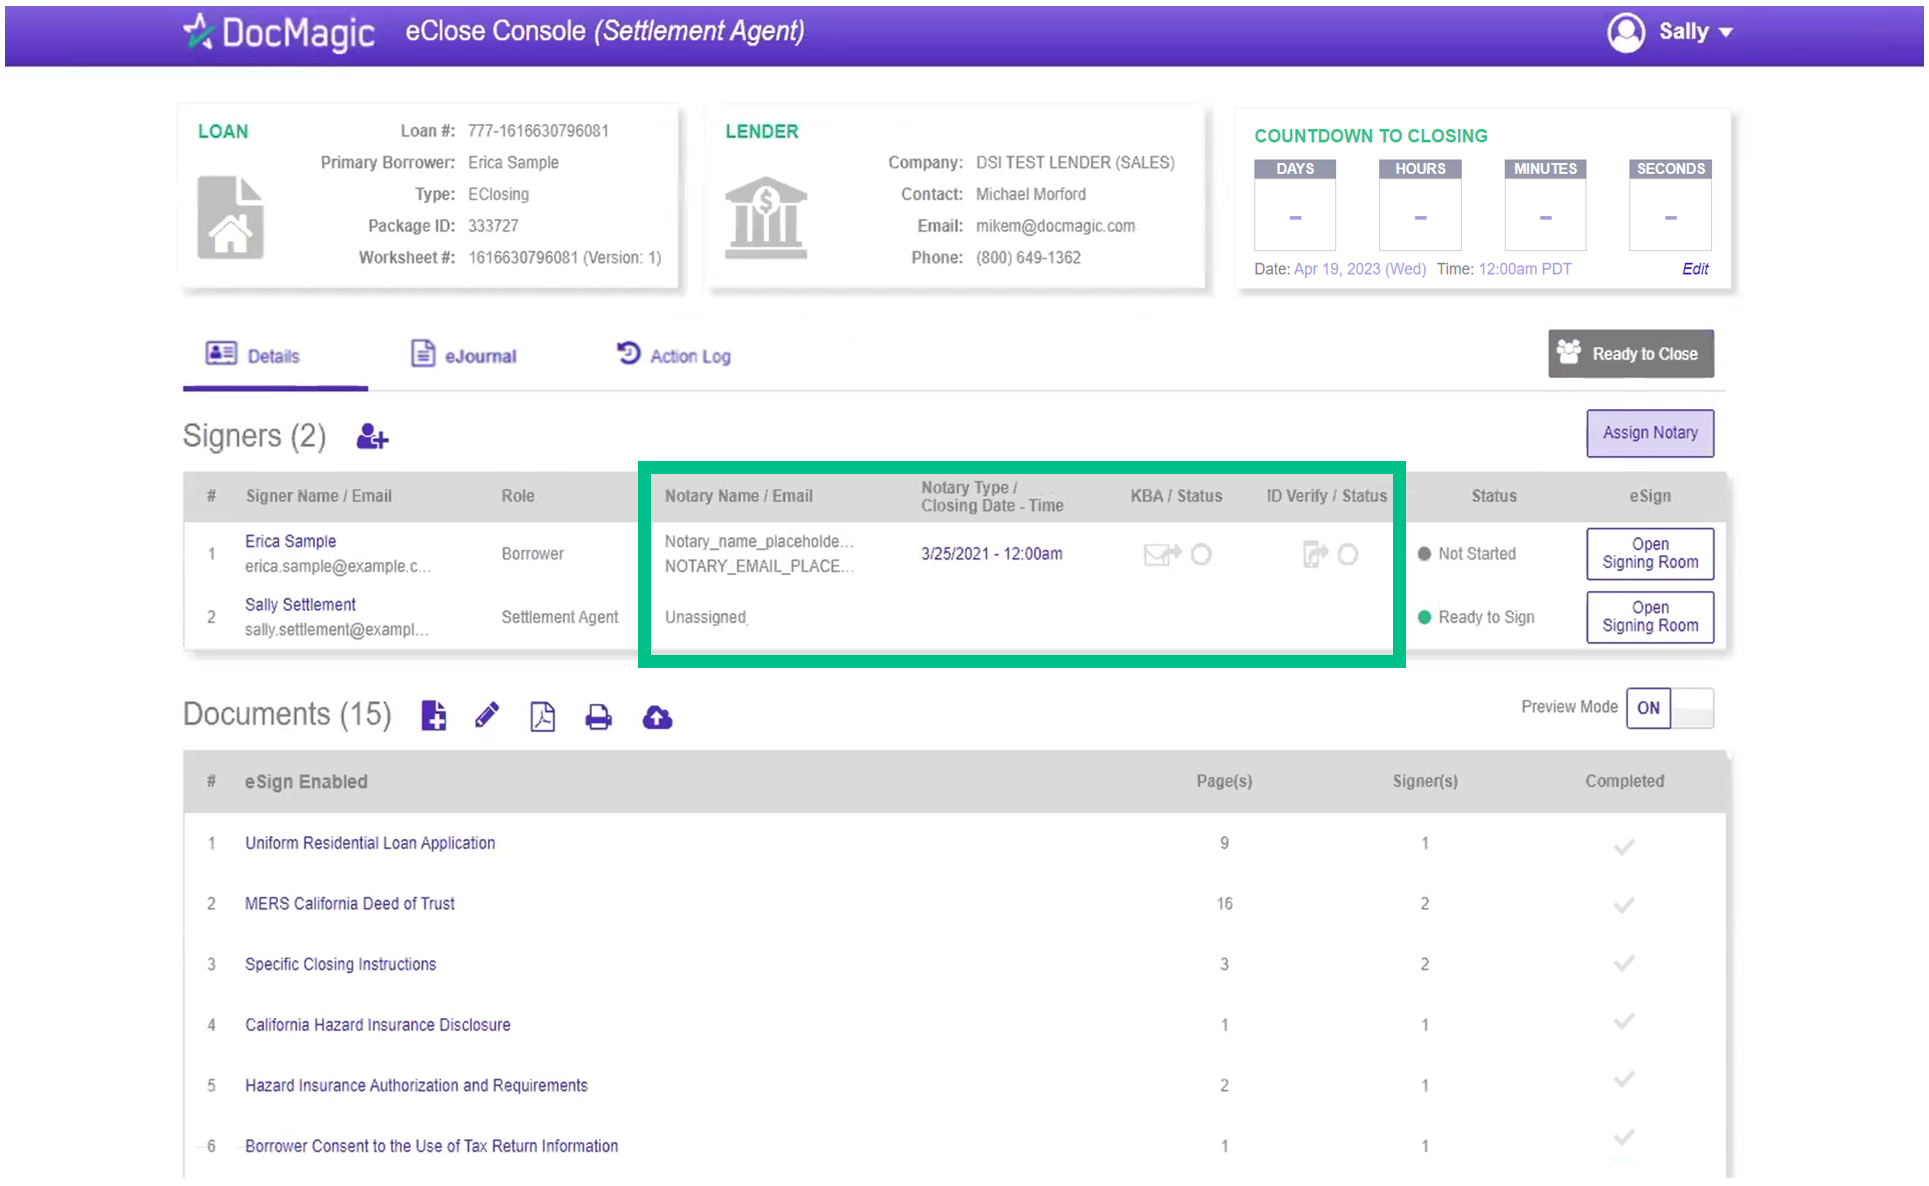Screen dimensions: 1929x1186
Task: Click the PDF download icon
Action: tap(541, 716)
